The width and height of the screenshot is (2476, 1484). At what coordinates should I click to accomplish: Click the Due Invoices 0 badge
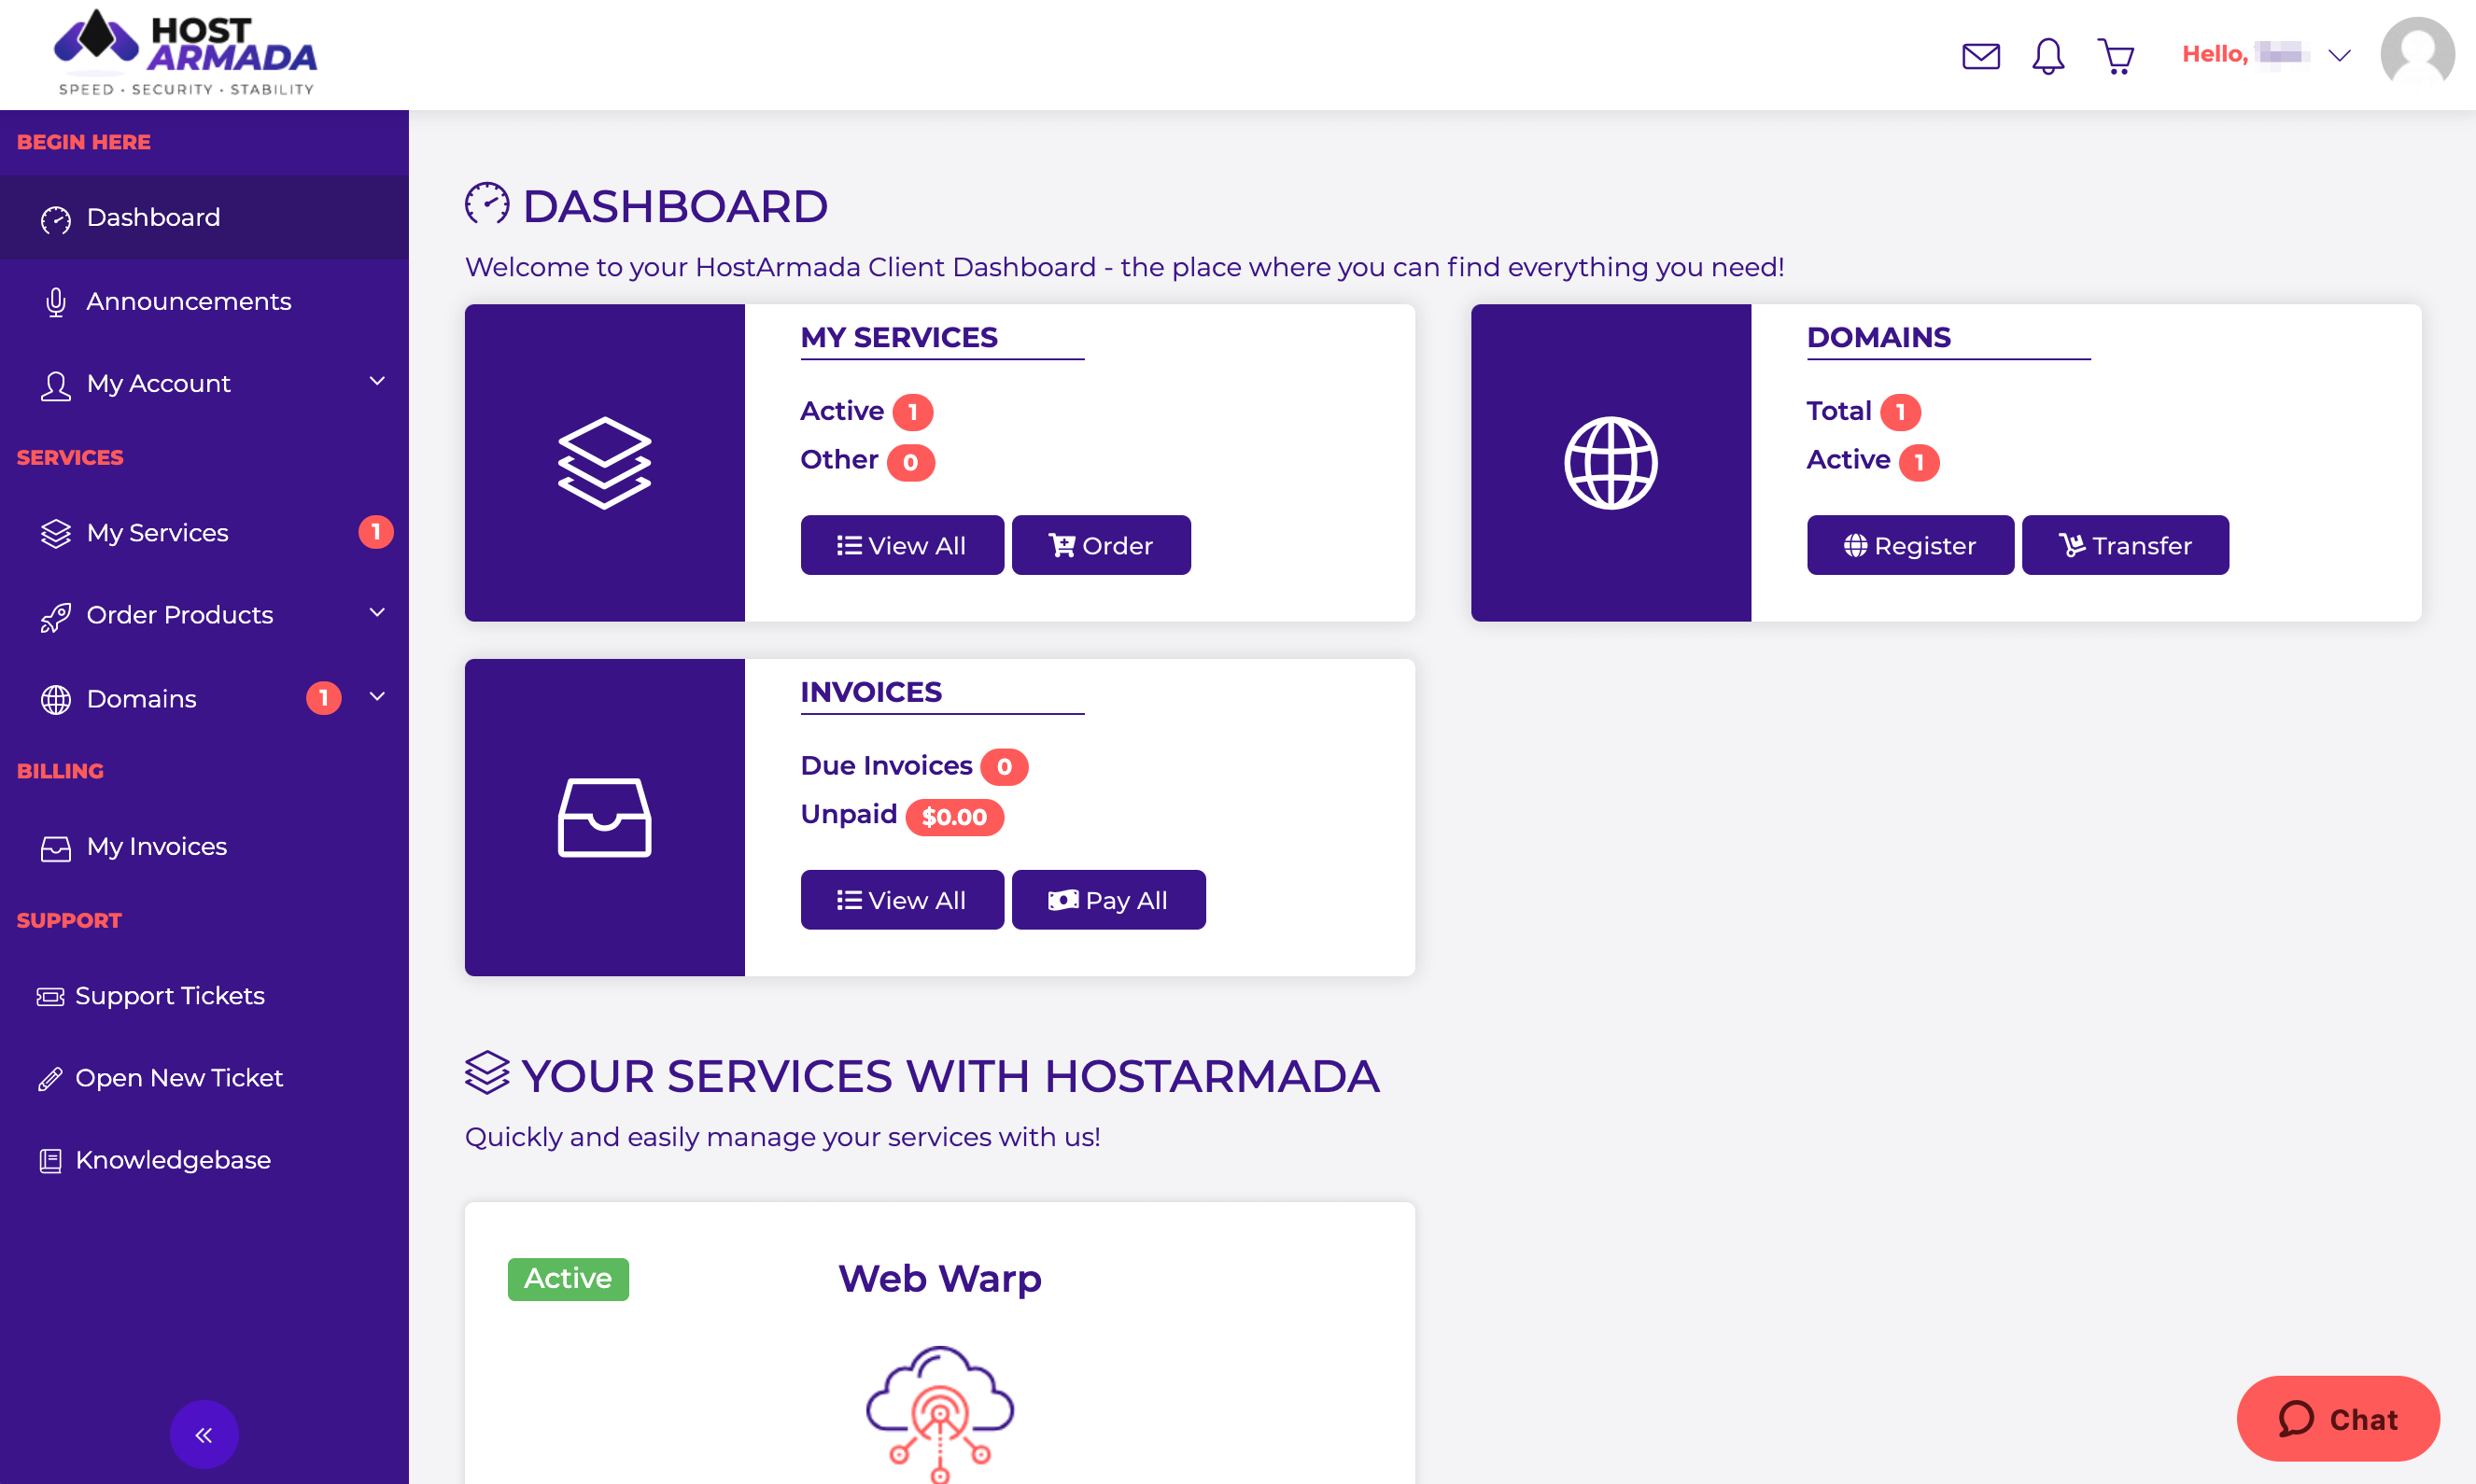(x=1004, y=767)
